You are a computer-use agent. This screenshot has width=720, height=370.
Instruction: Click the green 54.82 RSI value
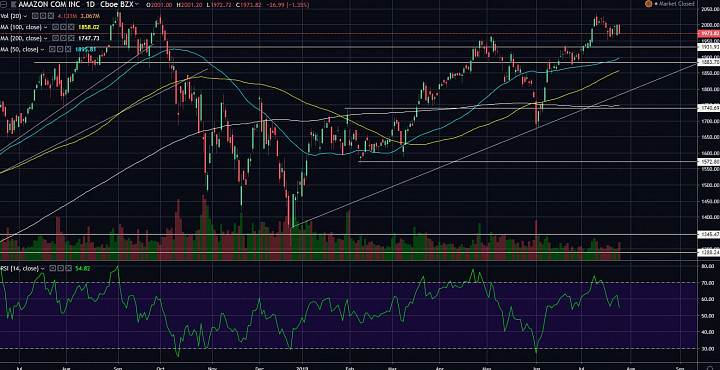[82, 268]
